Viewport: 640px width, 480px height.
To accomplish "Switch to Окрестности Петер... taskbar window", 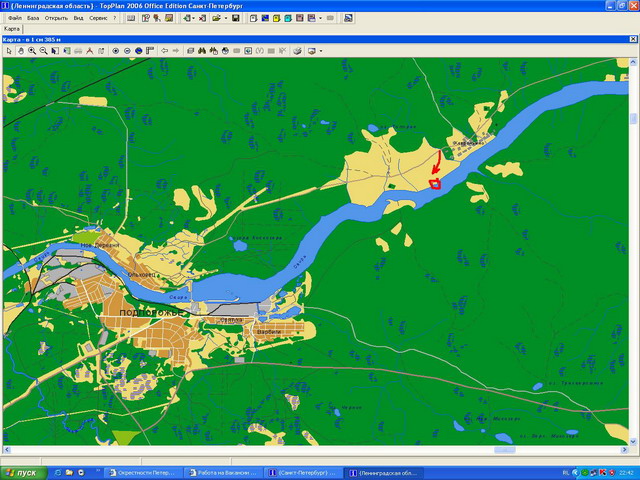I will point(147,472).
